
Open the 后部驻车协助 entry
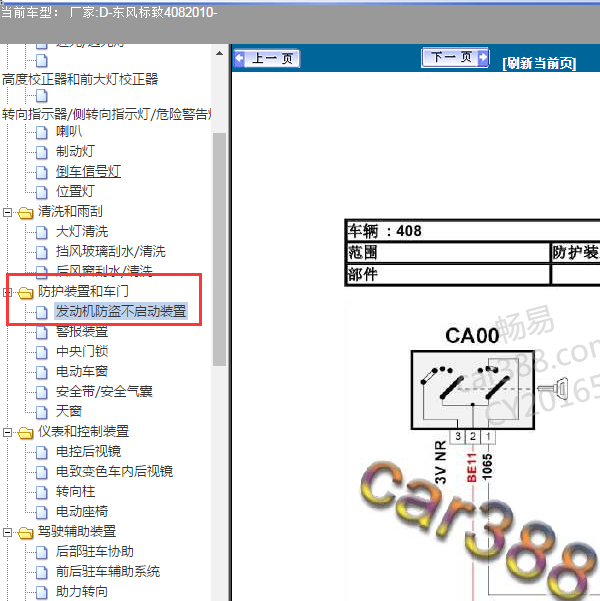click(x=95, y=552)
